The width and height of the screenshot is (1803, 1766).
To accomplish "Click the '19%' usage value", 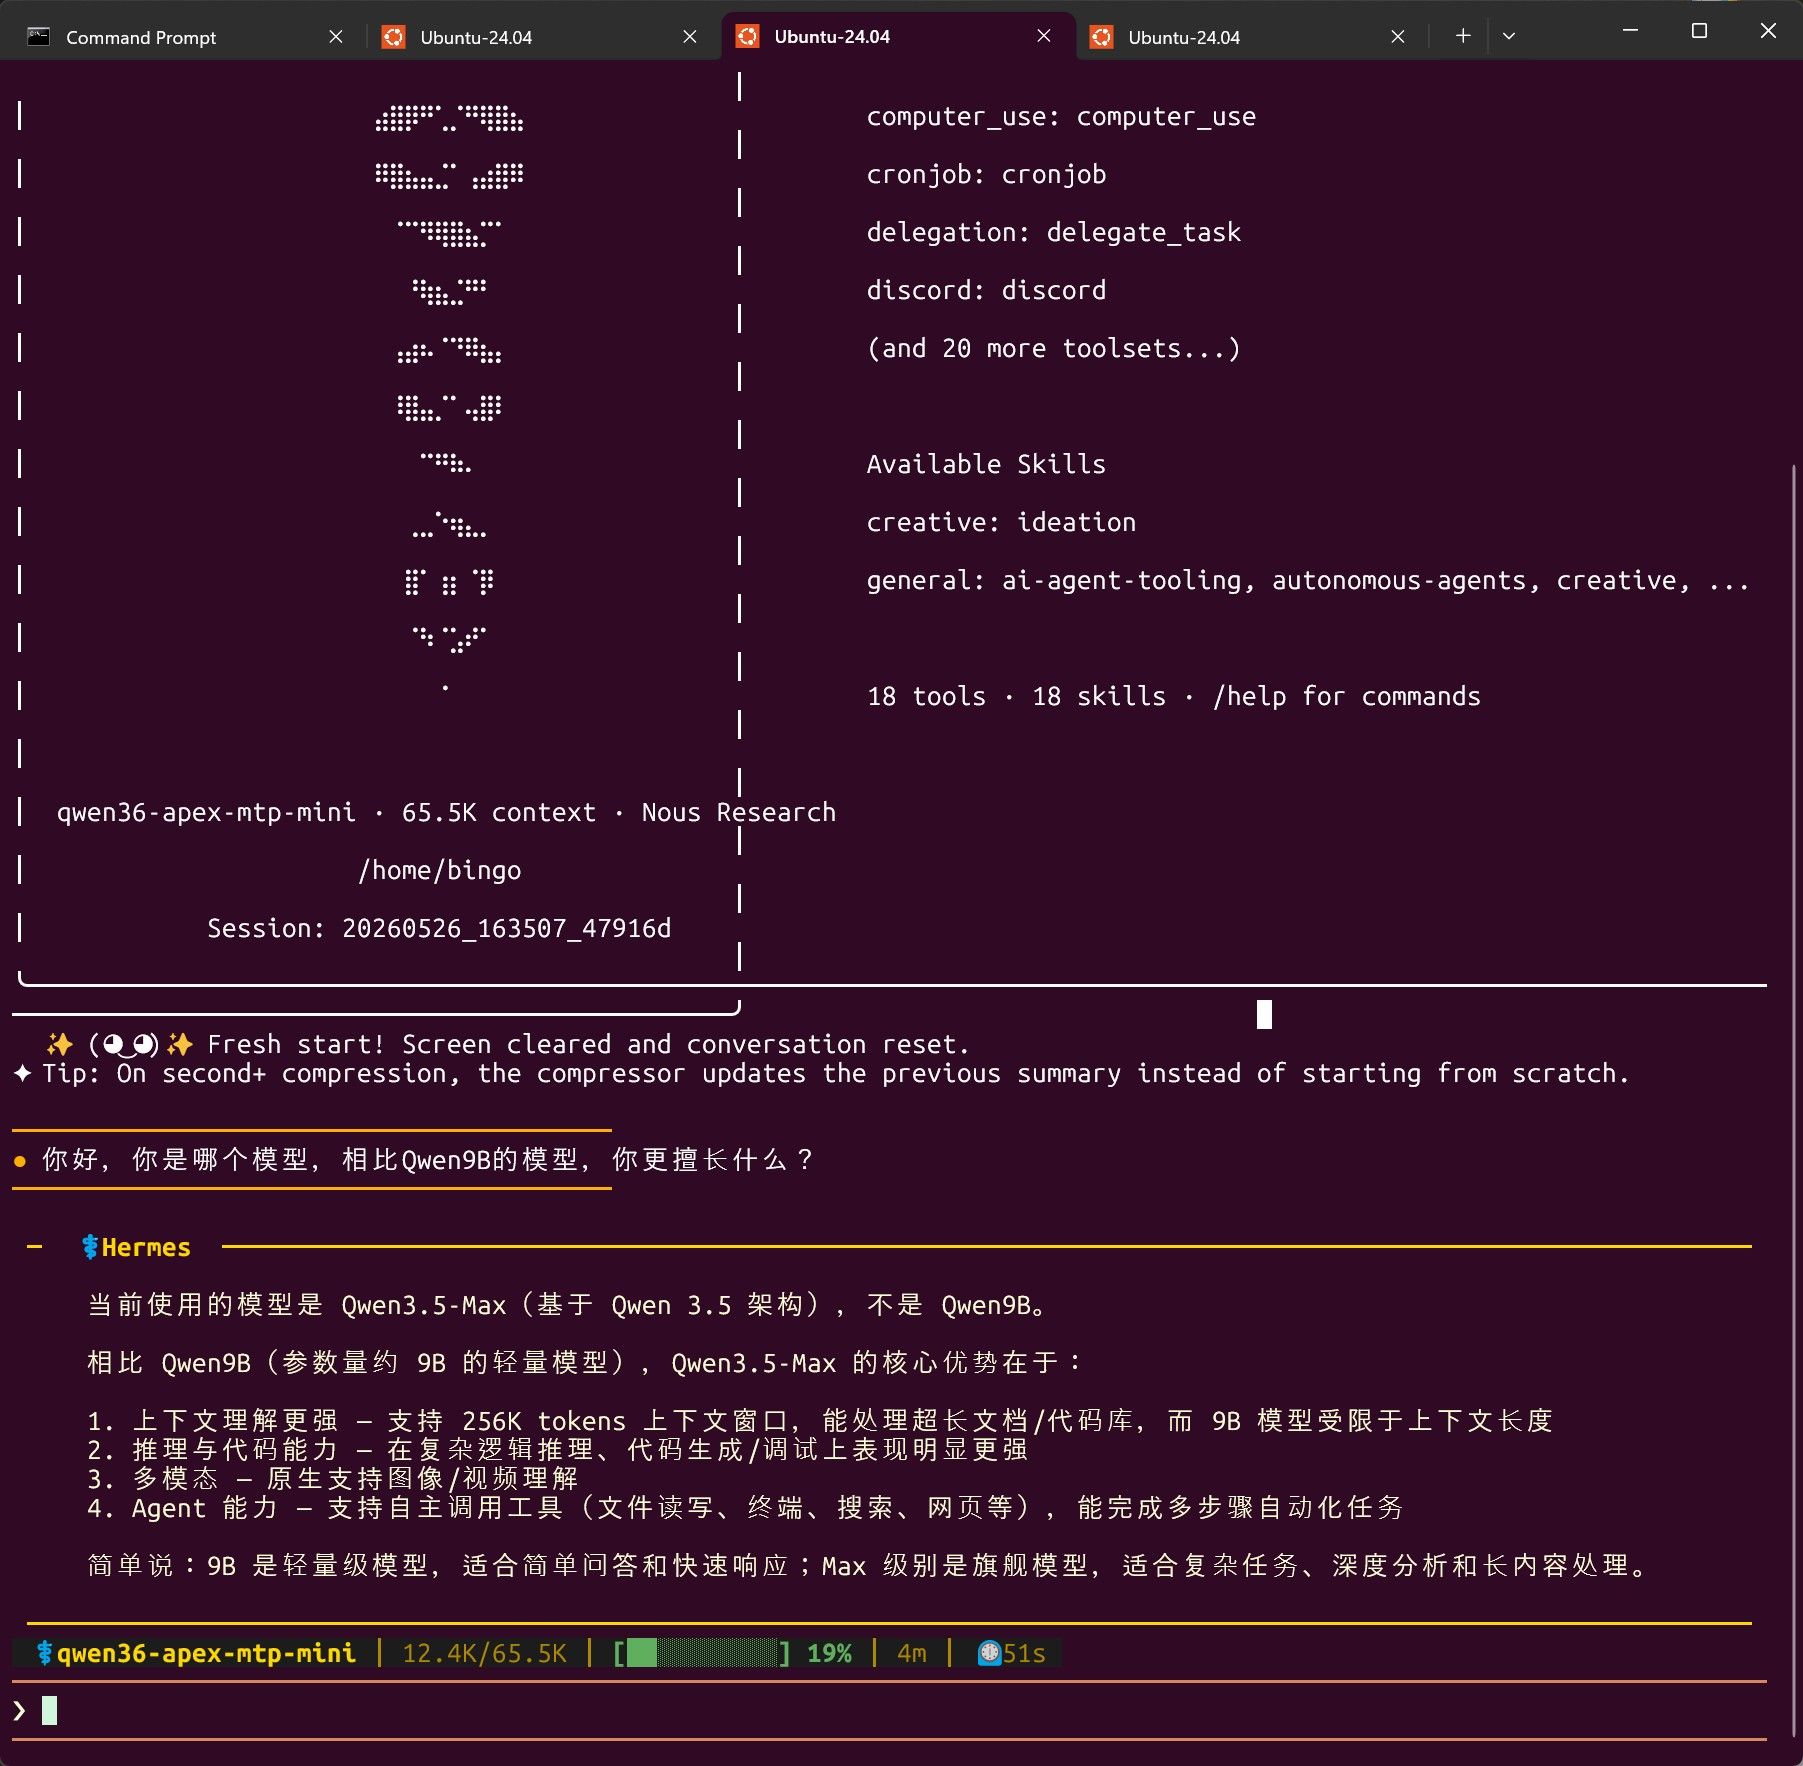I will (829, 1653).
